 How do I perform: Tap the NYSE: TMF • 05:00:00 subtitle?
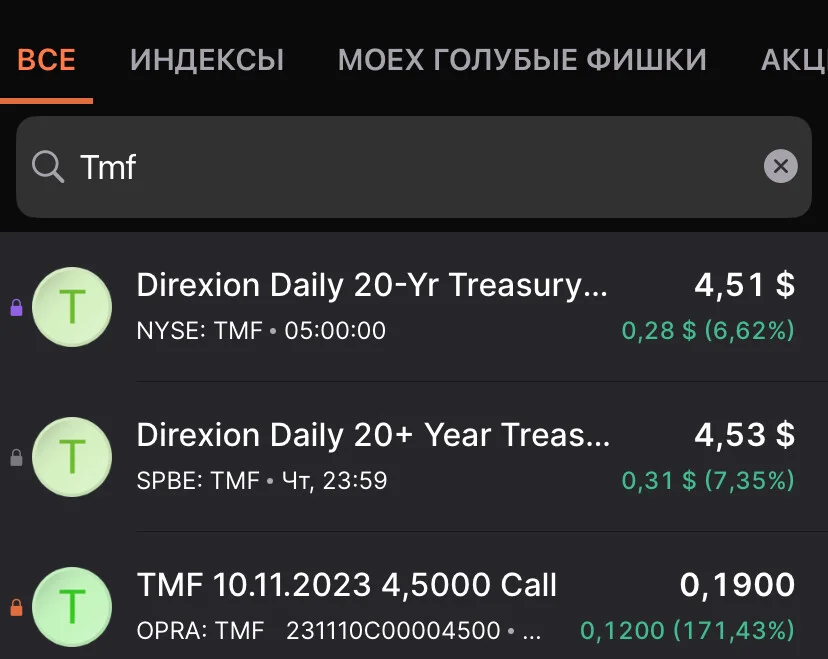point(261,331)
